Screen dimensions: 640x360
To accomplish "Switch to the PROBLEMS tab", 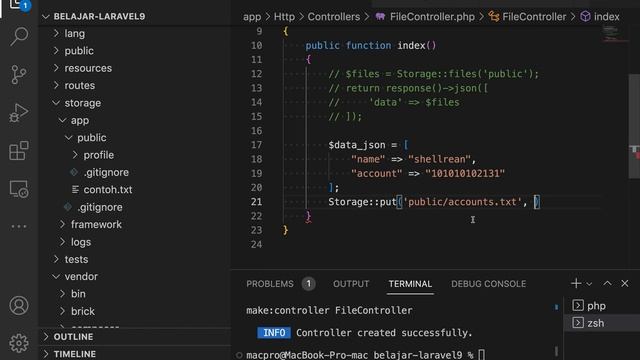I will [x=270, y=284].
